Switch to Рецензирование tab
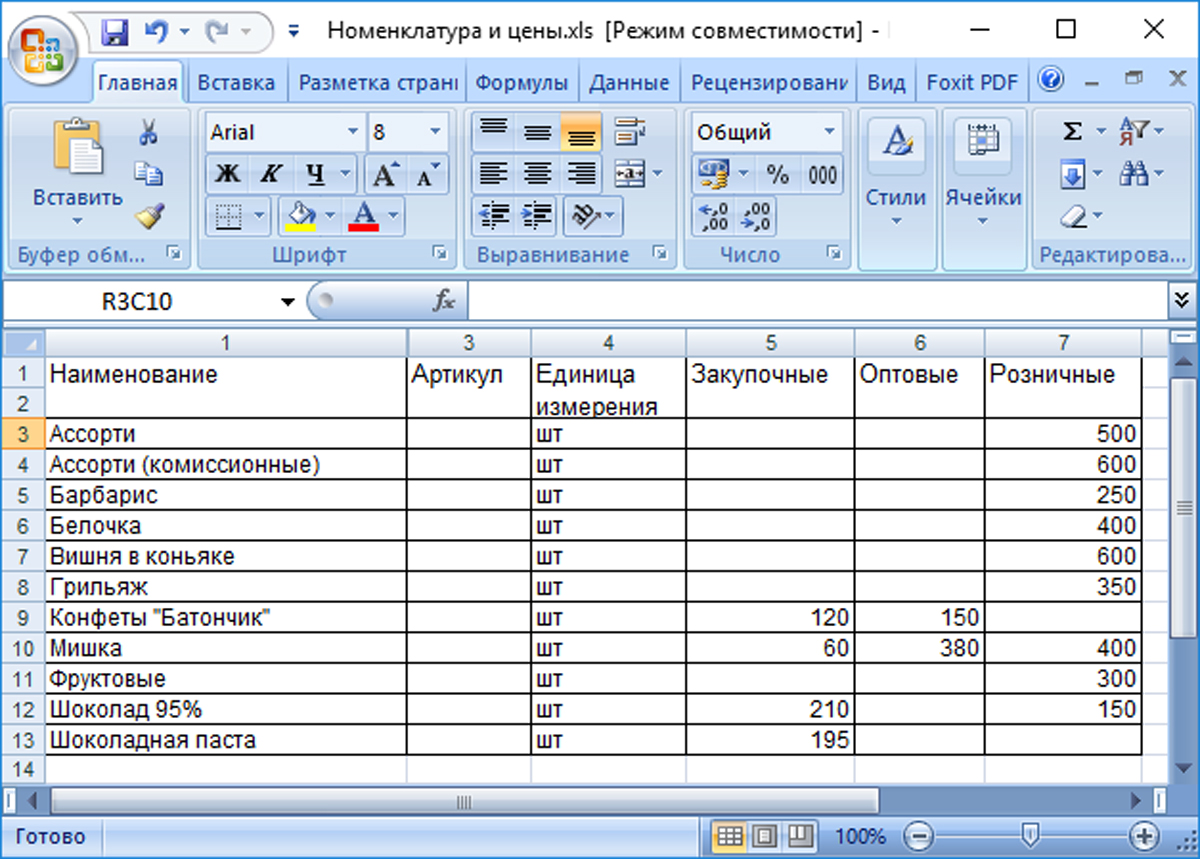 769,82
